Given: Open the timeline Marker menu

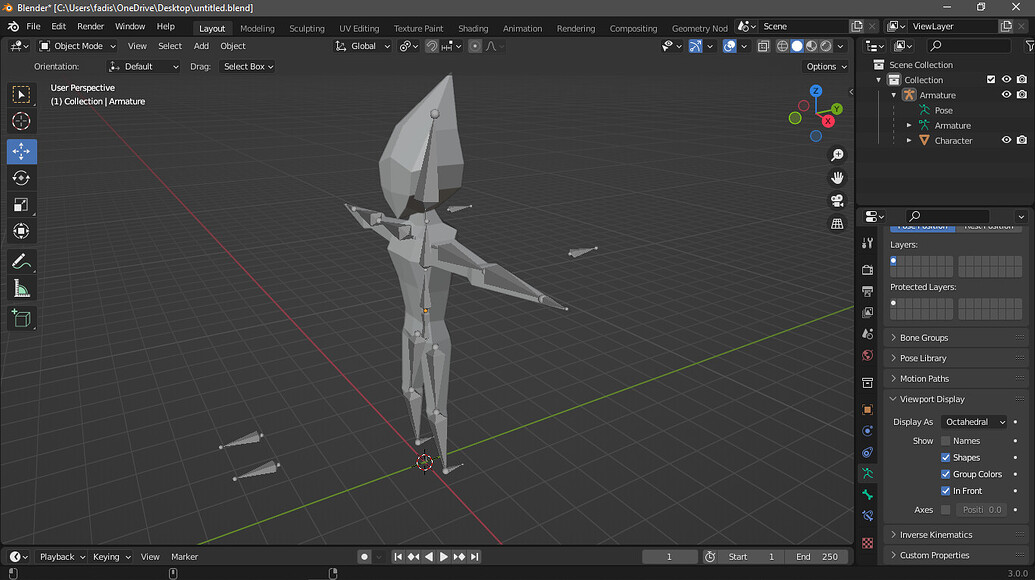Looking at the screenshot, I should coord(184,557).
